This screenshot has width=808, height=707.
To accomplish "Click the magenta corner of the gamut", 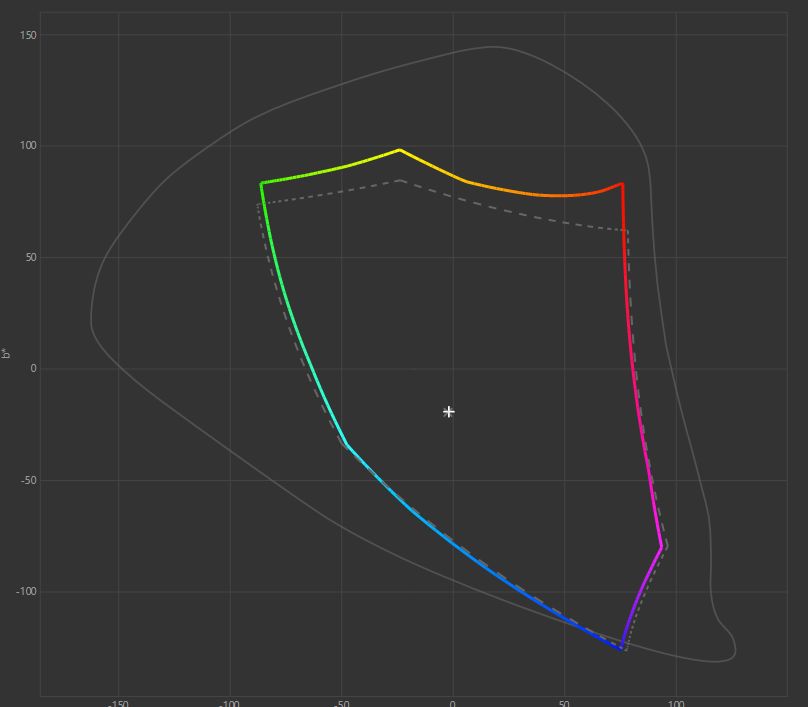I will [x=662, y=546].
